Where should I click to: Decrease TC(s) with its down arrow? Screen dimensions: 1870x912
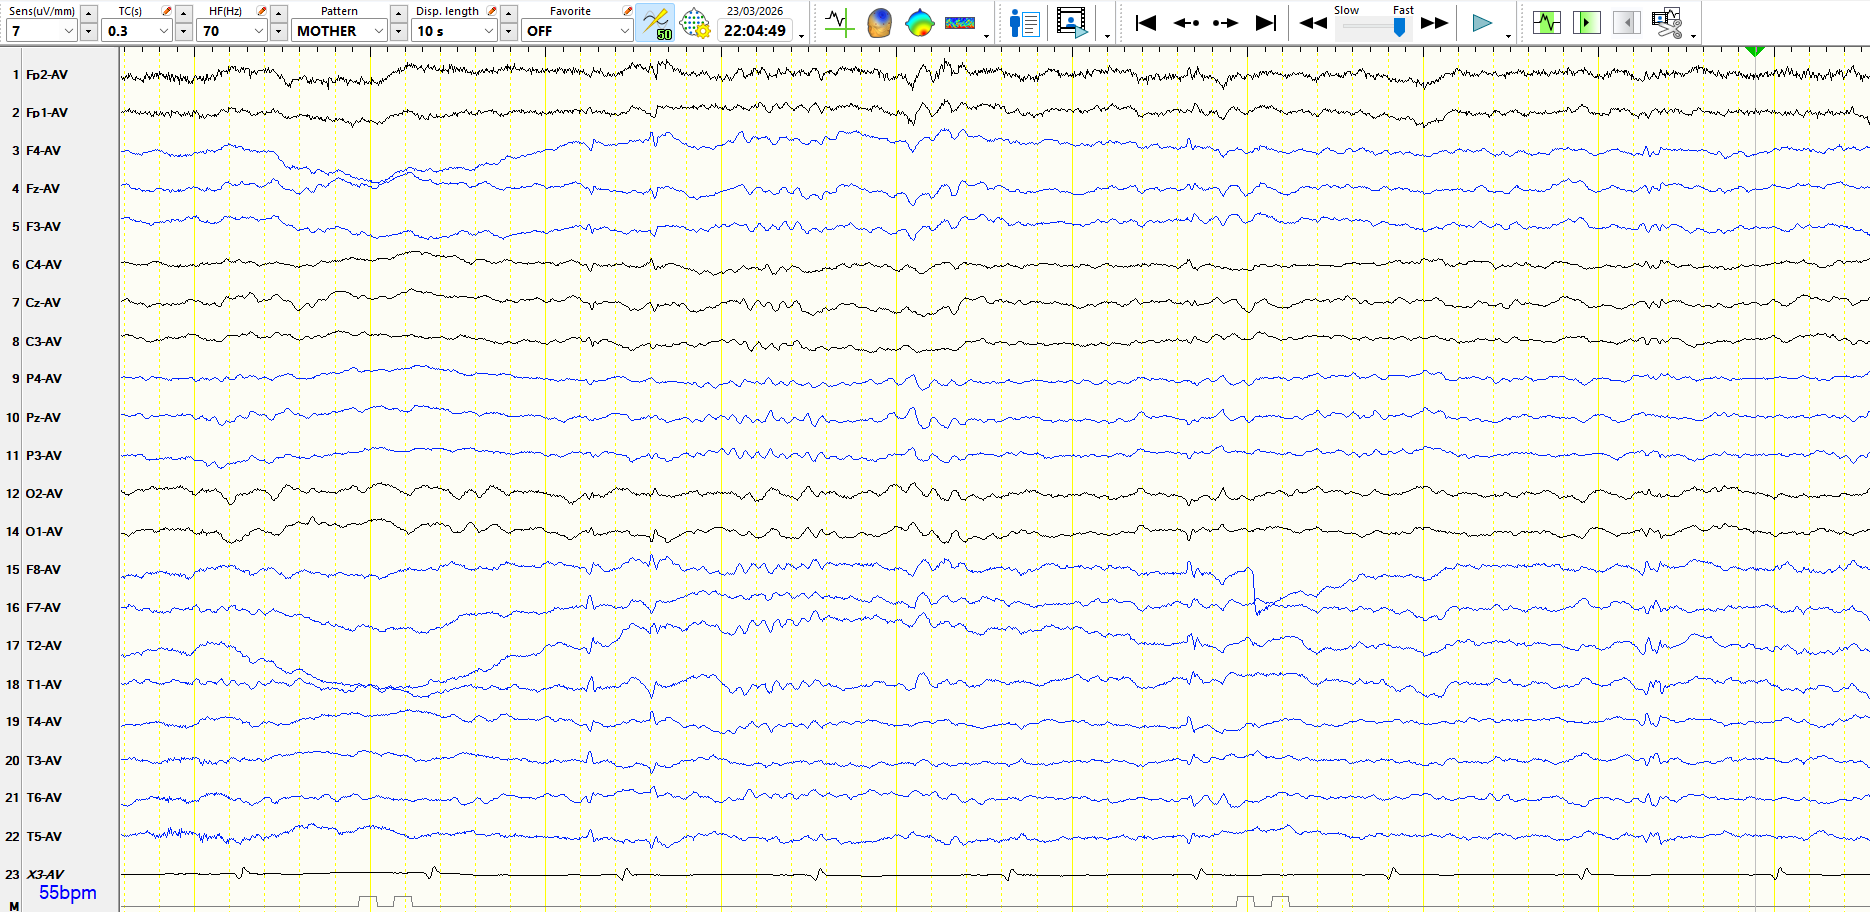pos(183,31)
